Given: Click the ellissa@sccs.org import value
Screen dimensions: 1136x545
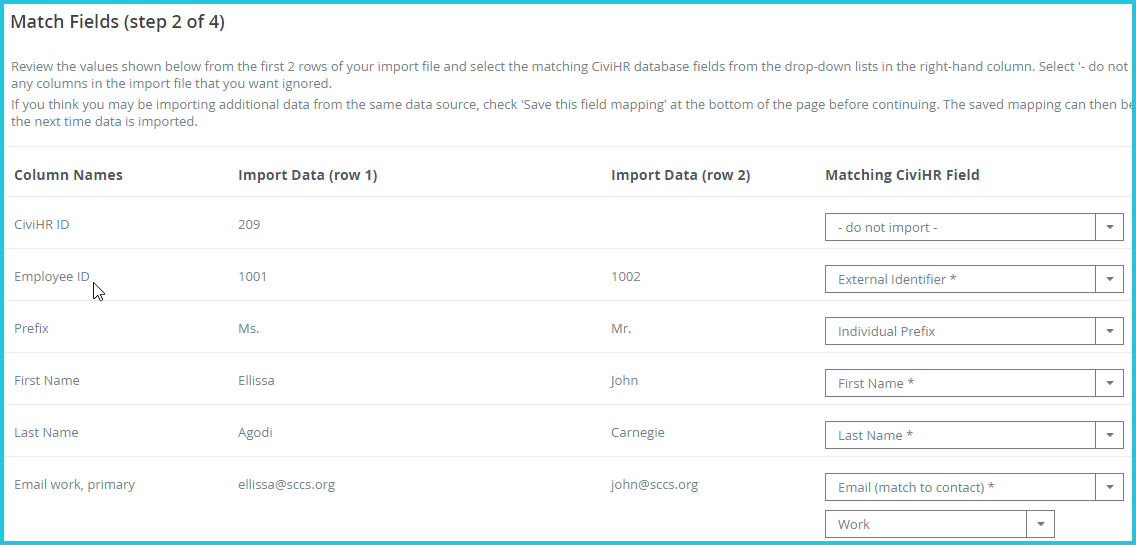Looking at the screenshot, I should (x=286, y=484).
